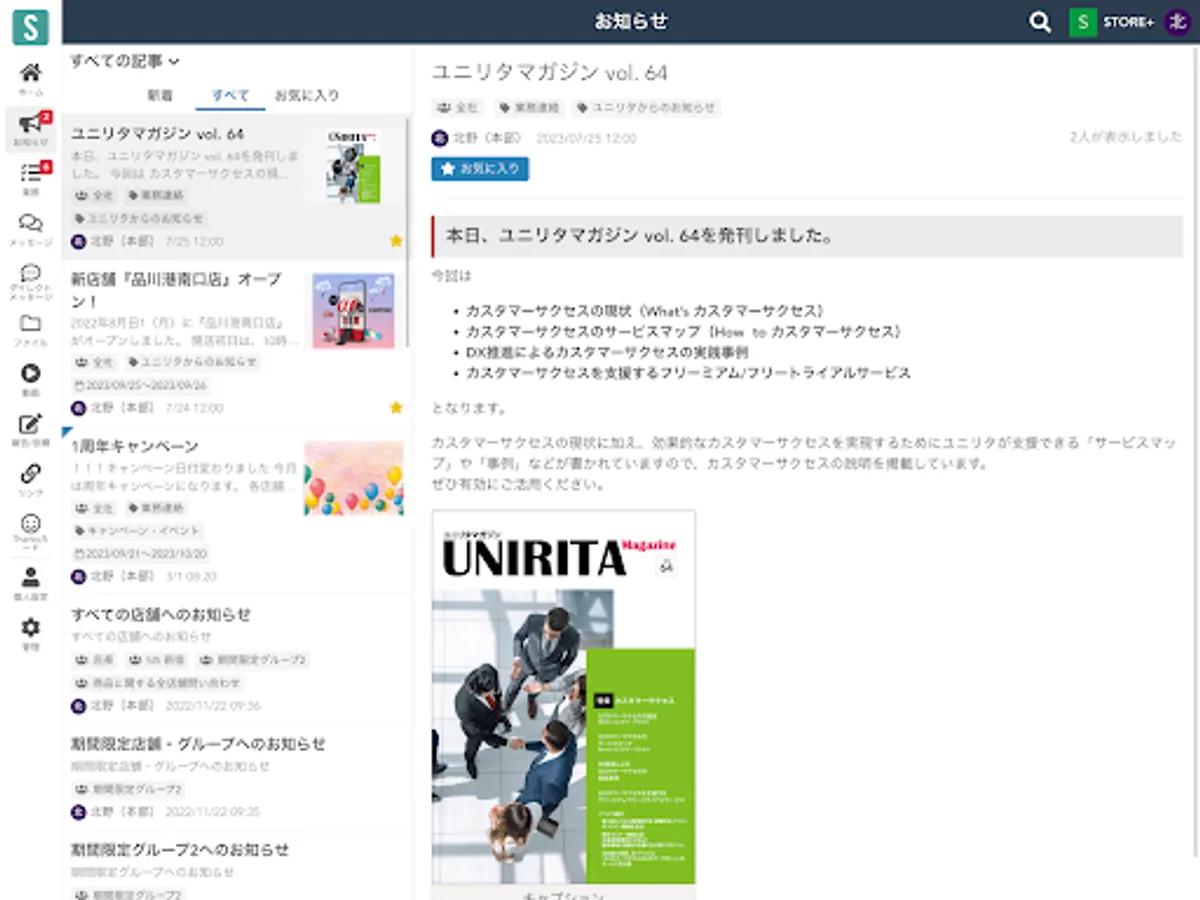Switch to the すべて tab
Viewport: 1200px width, 900px height.
[231, 95]
